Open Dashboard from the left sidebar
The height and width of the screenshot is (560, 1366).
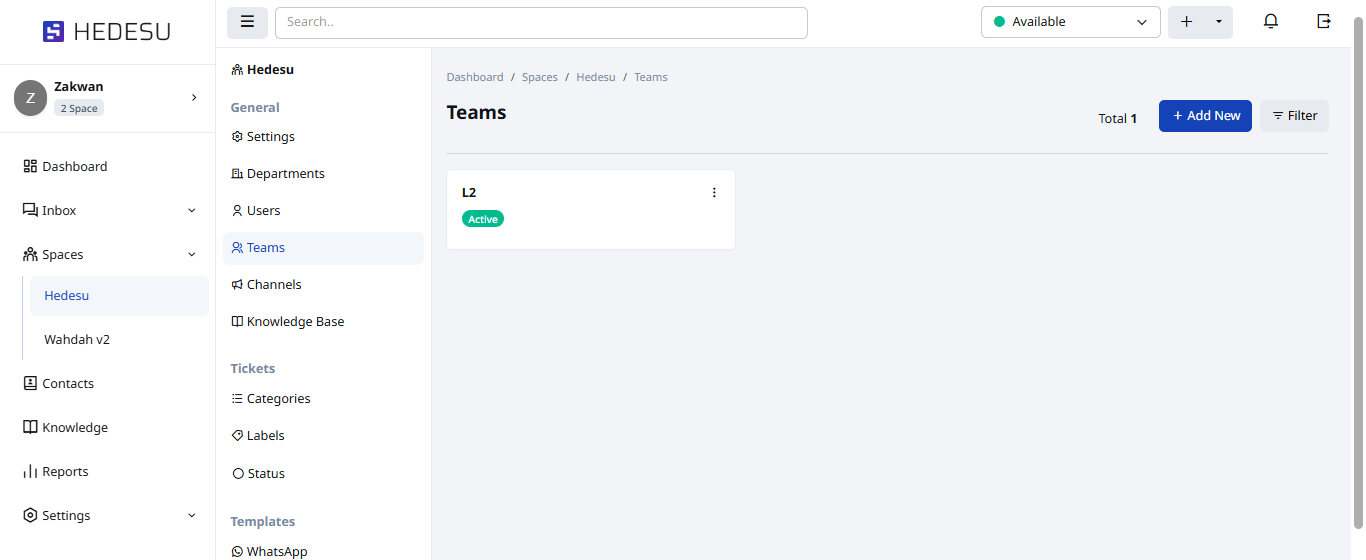[74, 167]
